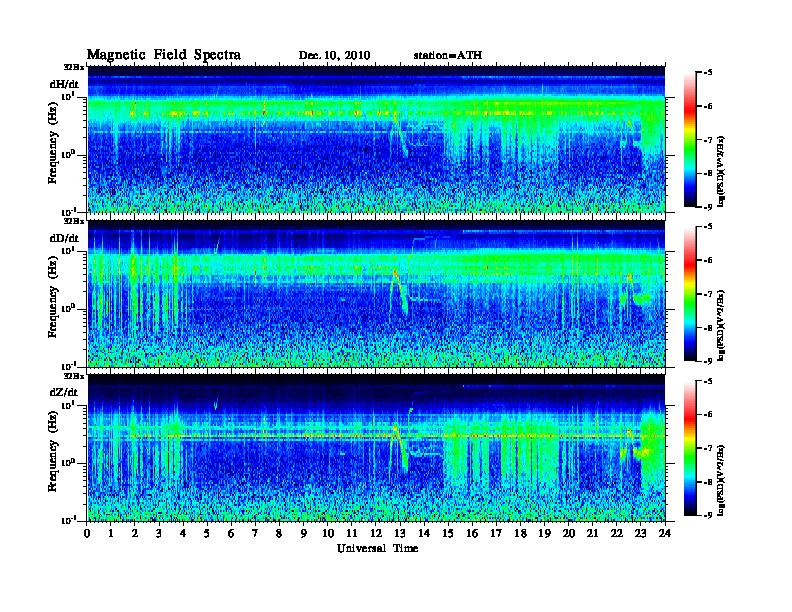Click hour tick label "14" on time axis

(424, 533)
